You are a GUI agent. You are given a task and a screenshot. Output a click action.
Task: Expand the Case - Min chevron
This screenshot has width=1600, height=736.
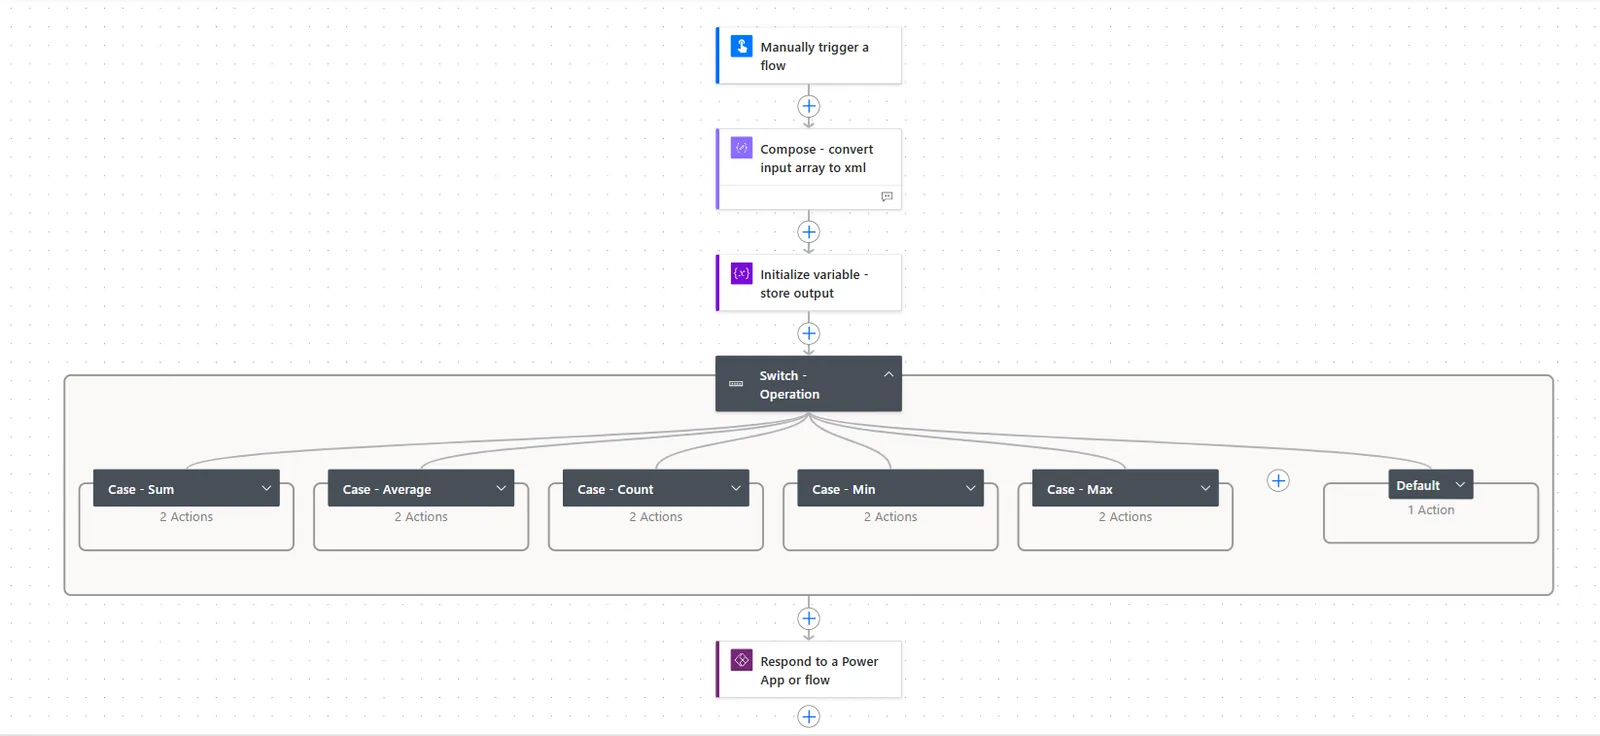[x=970, y=488]
